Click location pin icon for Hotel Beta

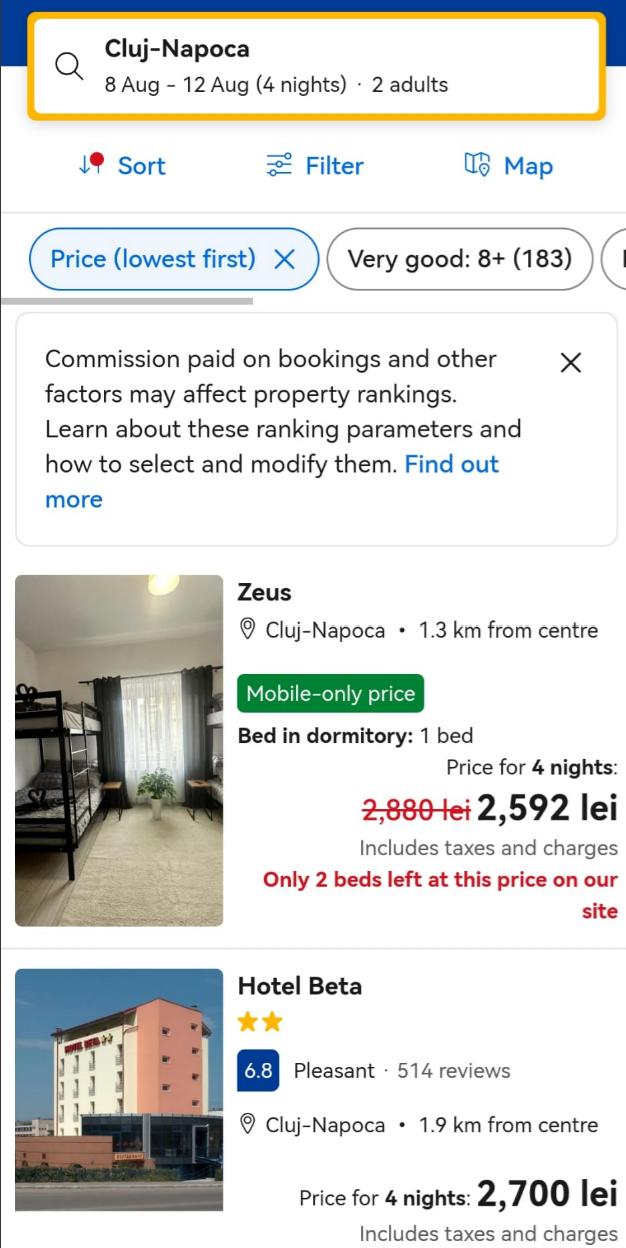click(248, 1124)
